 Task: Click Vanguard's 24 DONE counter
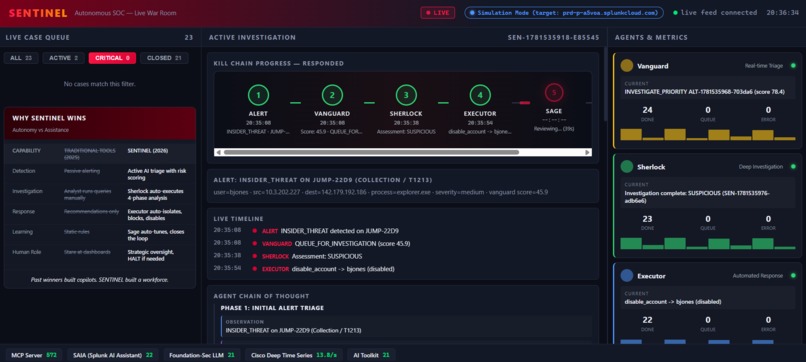[647, 113]
